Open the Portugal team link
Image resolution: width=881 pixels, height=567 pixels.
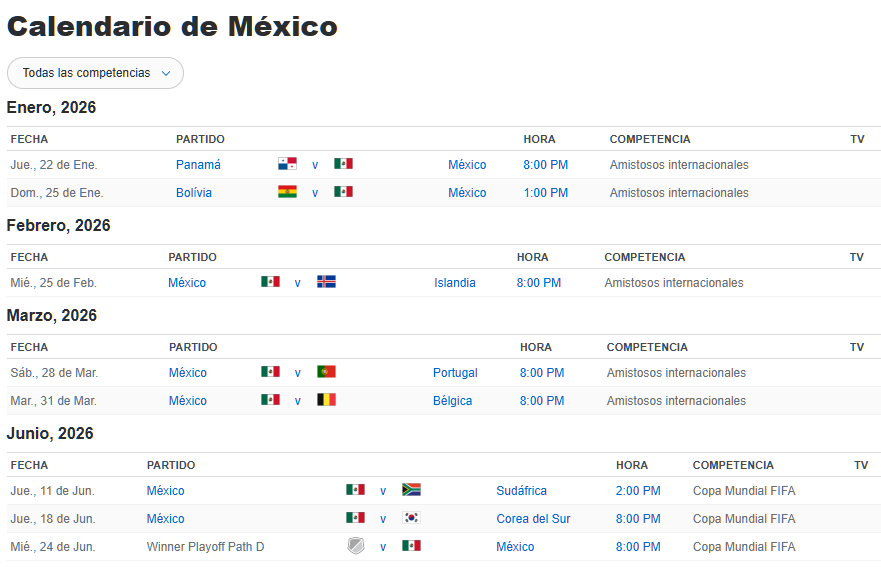[x=455, y=373]
